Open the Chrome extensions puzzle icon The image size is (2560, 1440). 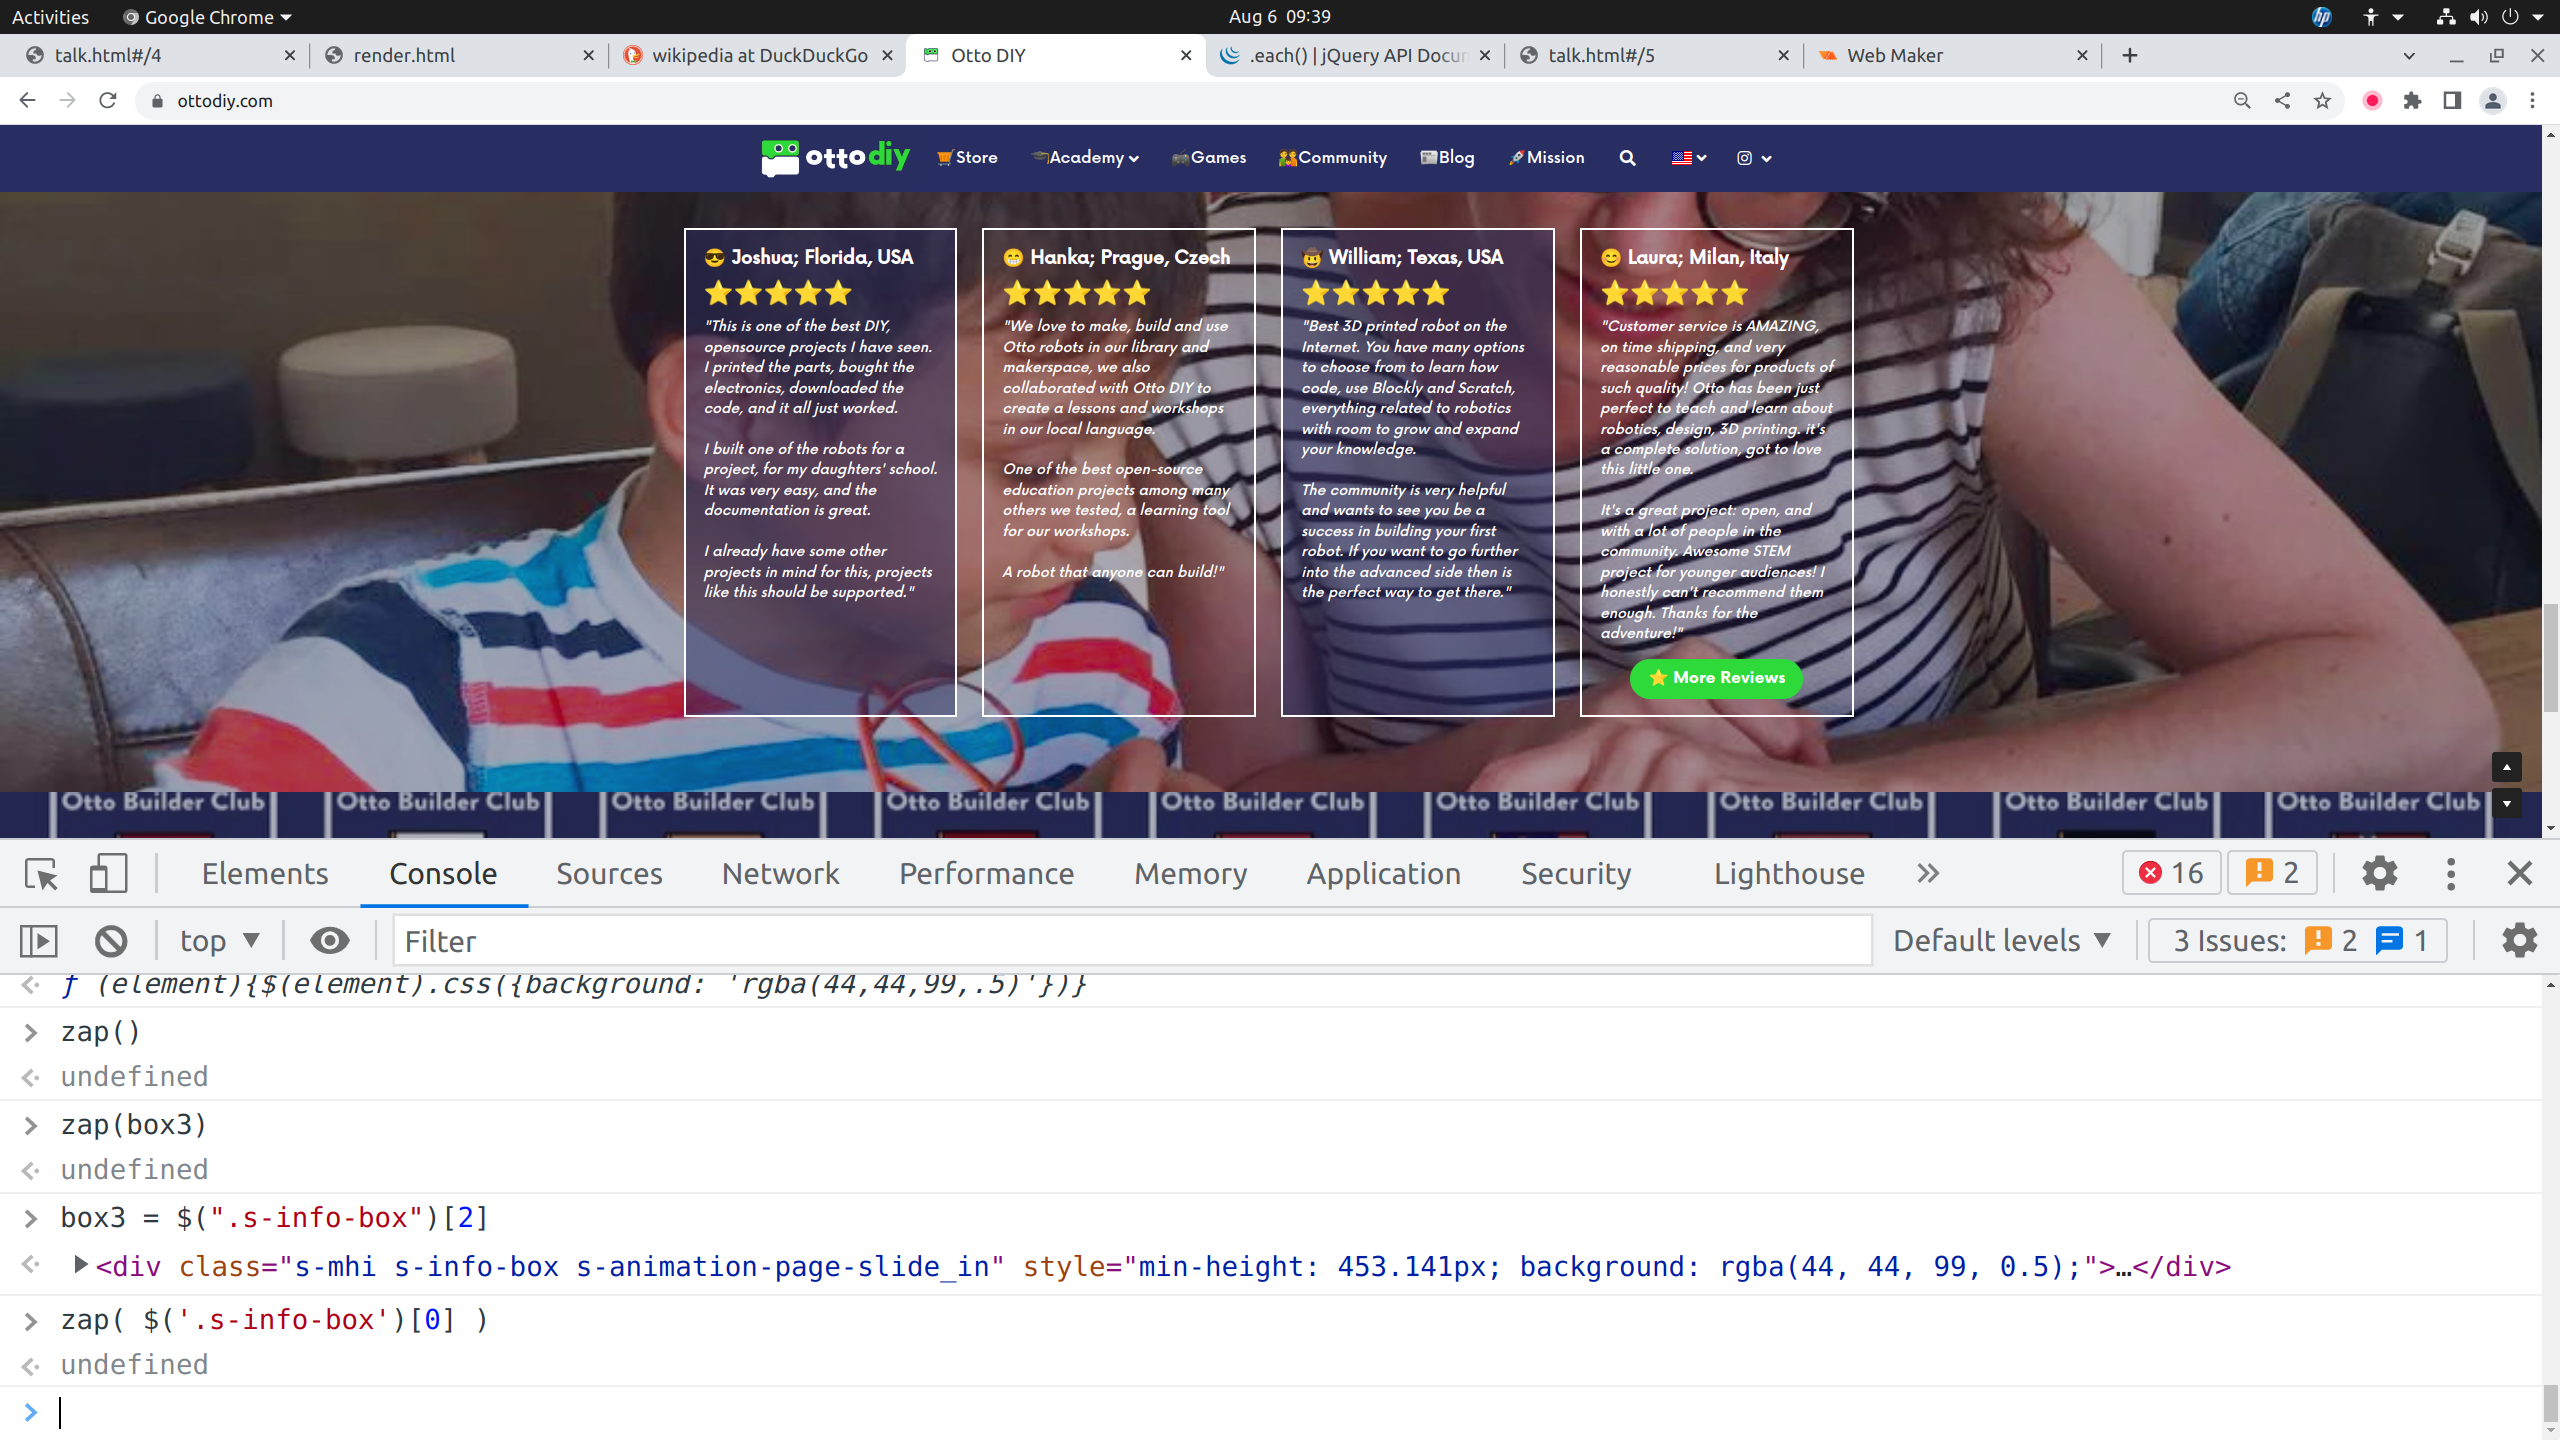click(x=2412, y=101)
